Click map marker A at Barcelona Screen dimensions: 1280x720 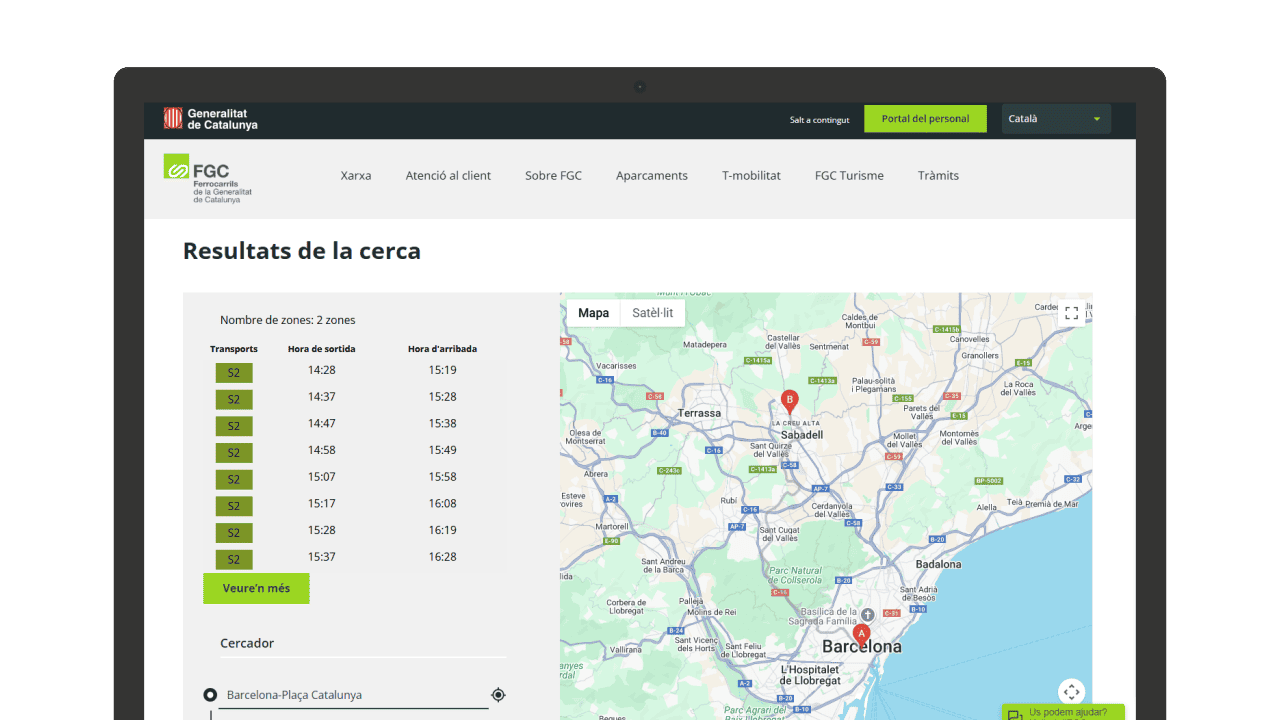861,635
